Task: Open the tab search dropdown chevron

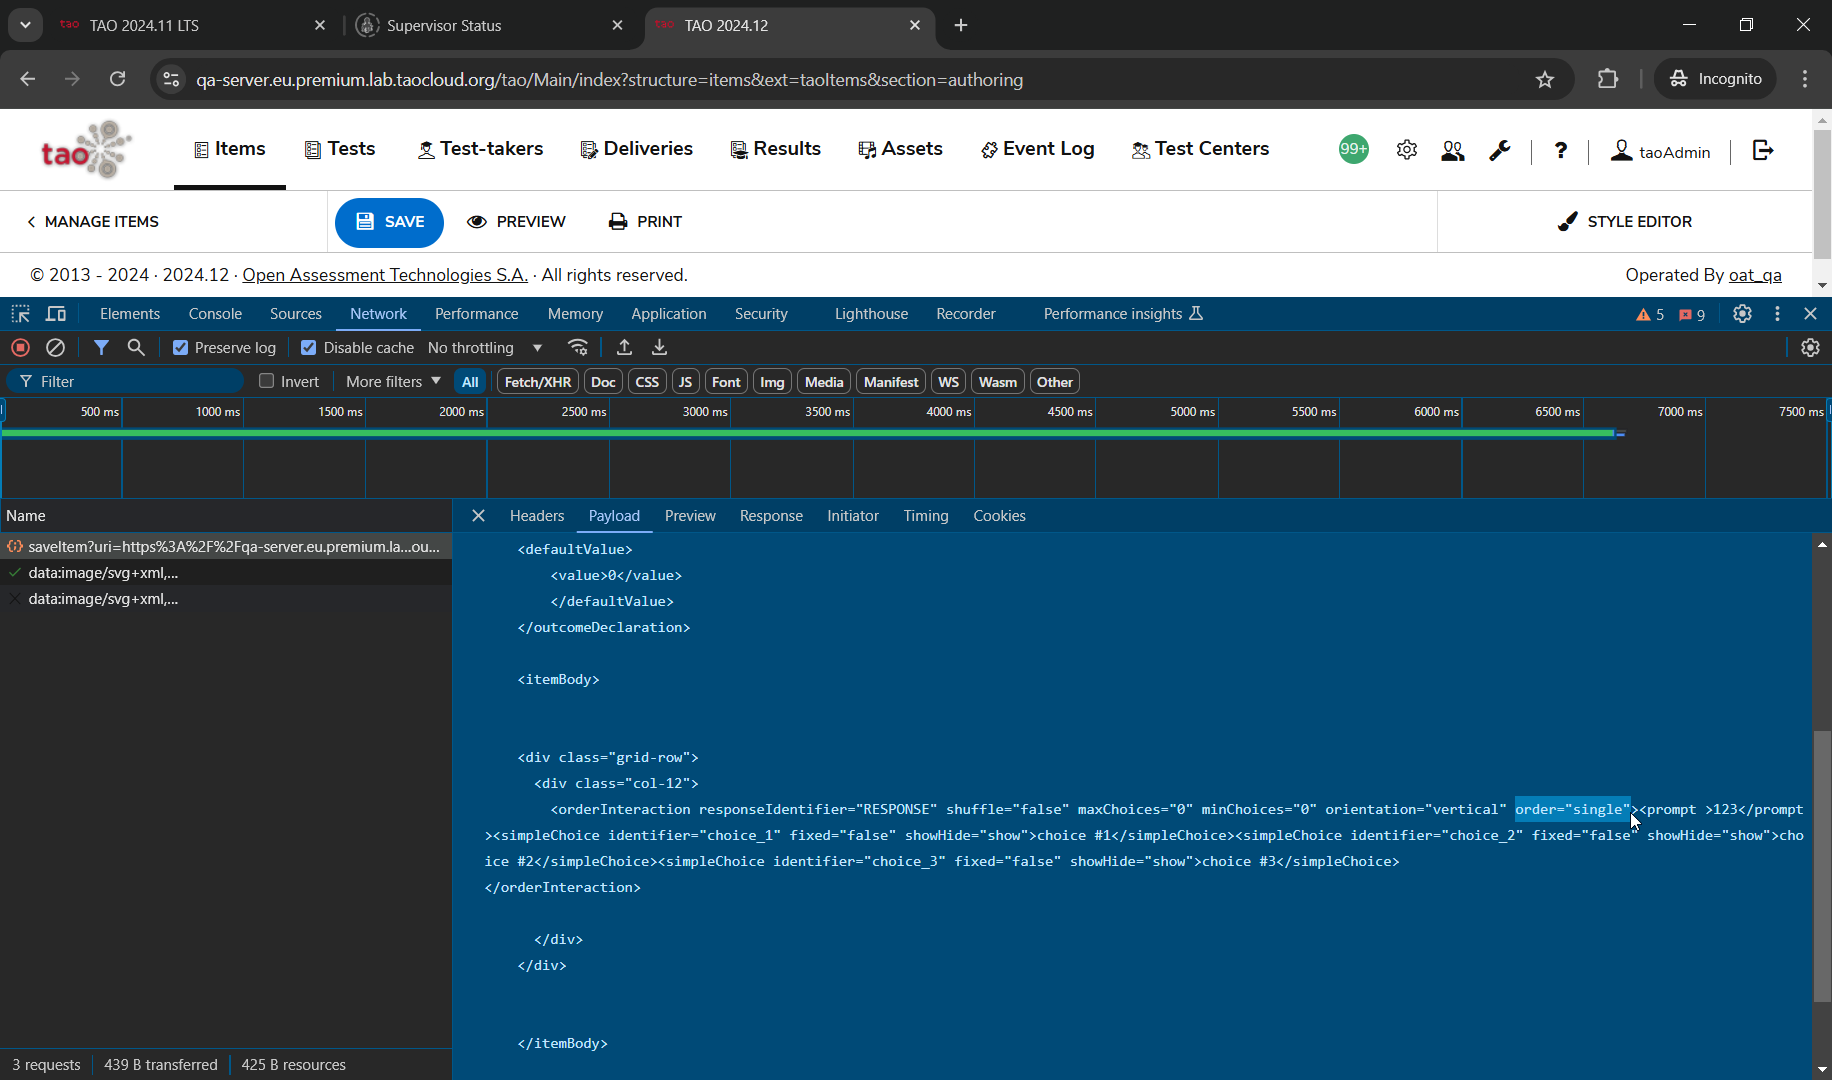Action: 25,25
